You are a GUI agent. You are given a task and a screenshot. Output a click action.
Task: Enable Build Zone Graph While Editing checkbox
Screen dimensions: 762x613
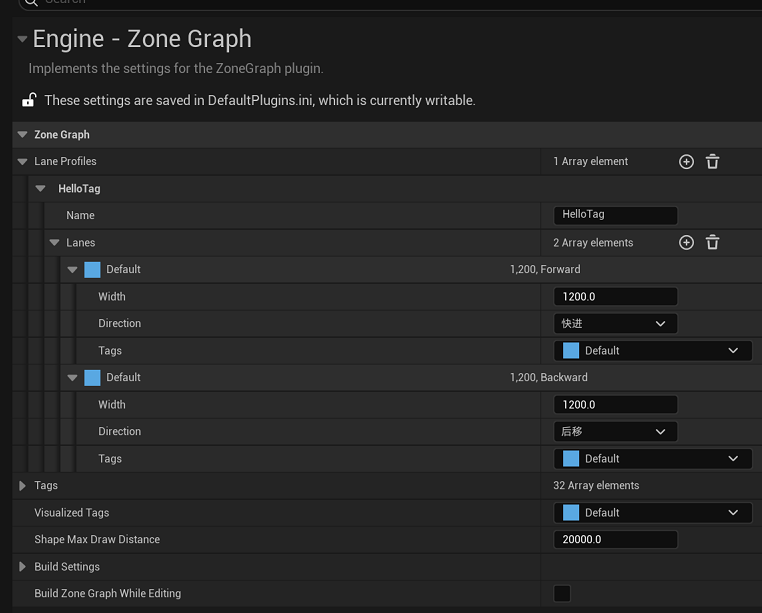click(x=562, y=594)
